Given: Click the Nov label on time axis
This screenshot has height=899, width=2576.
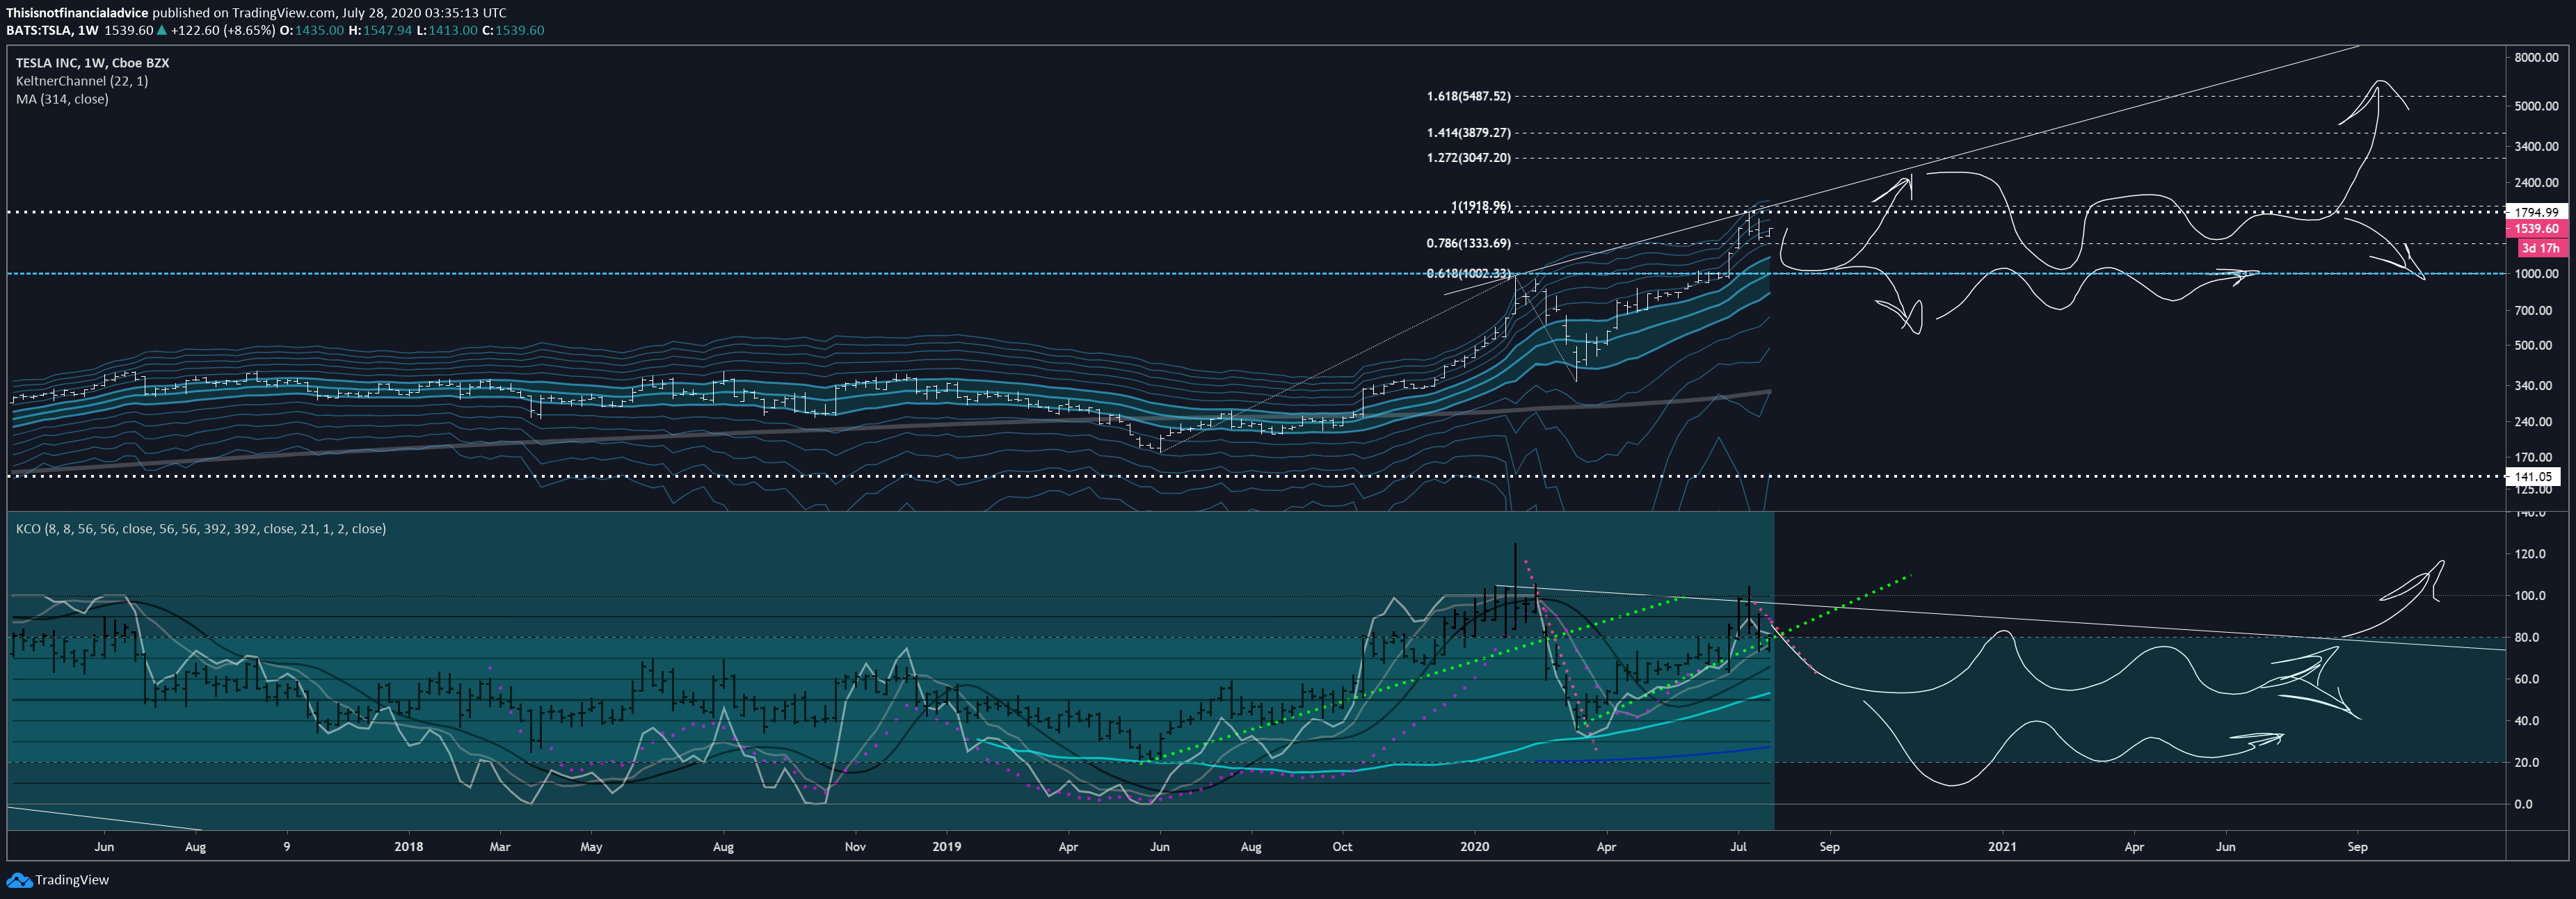Looking at the screenshot, I should (855, 847).
